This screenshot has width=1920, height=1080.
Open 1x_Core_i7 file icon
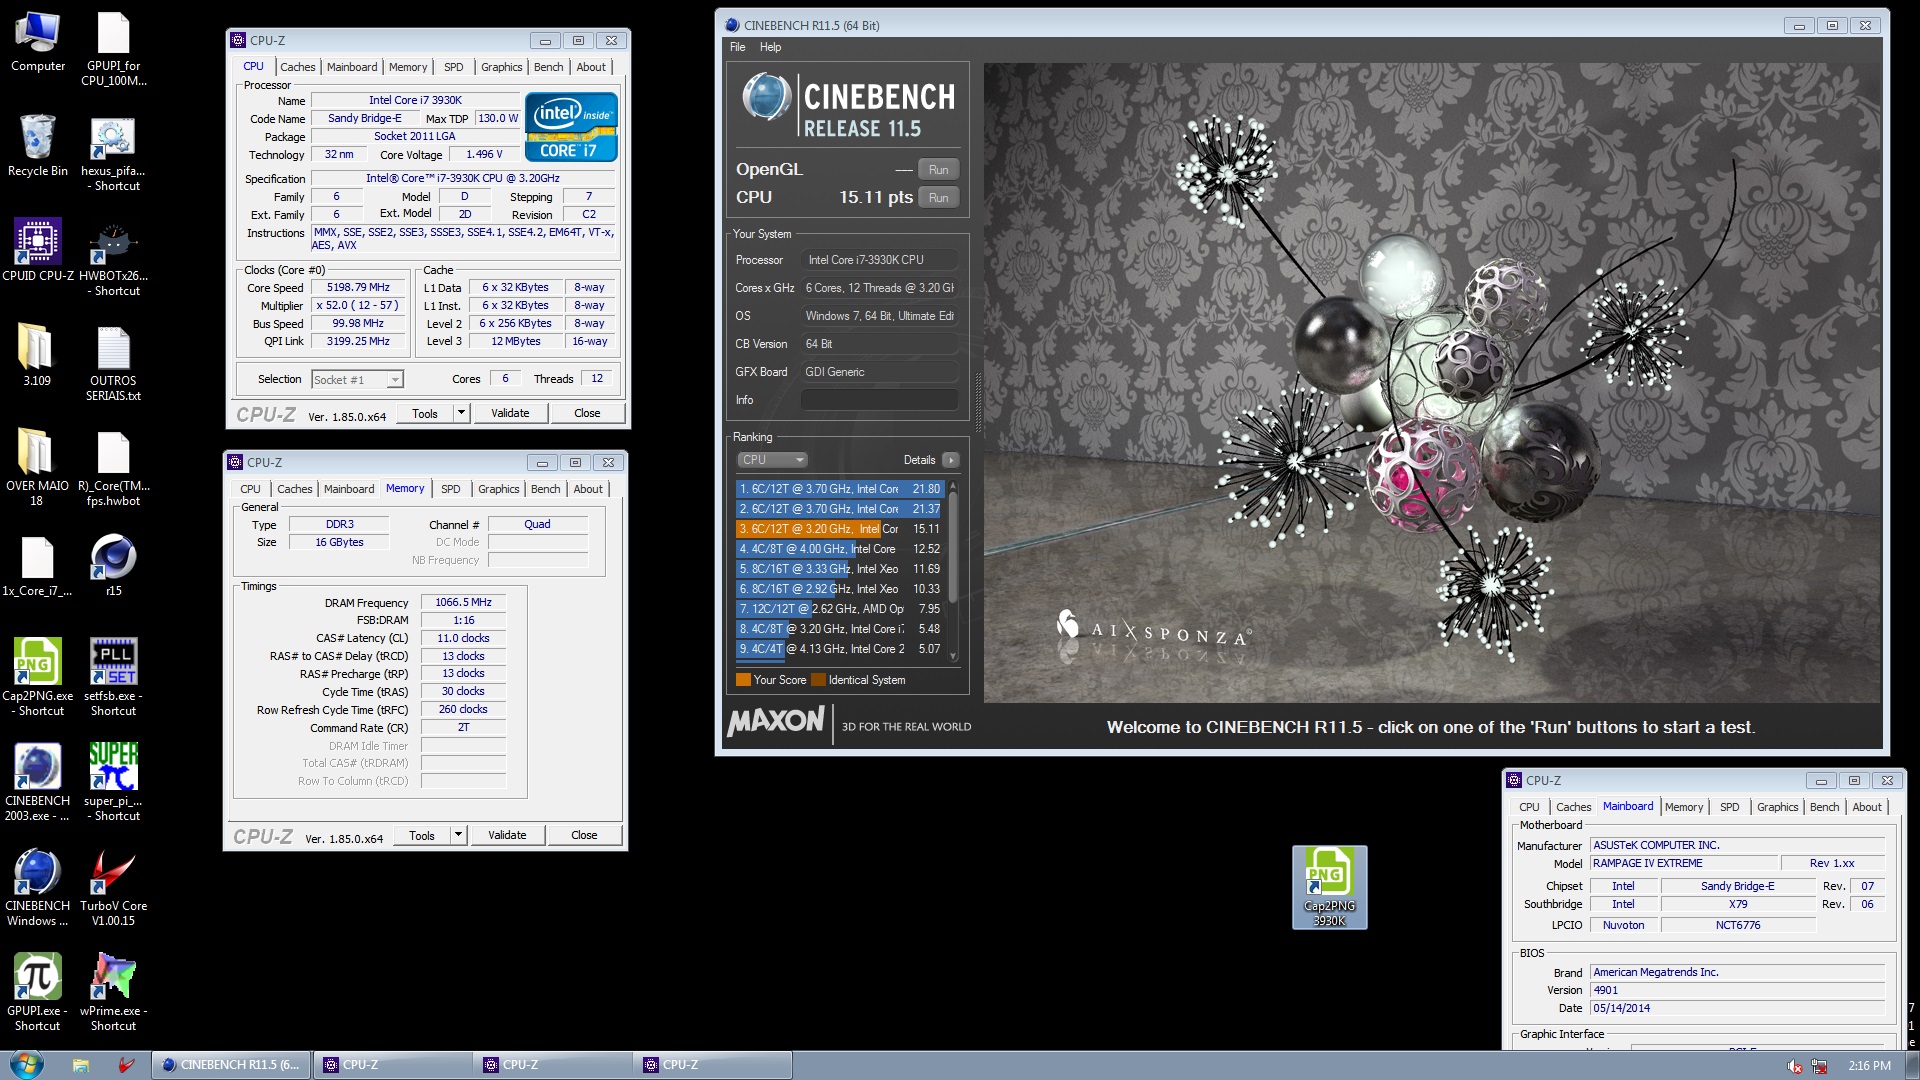pyautogui.click(x=37, y=566)
